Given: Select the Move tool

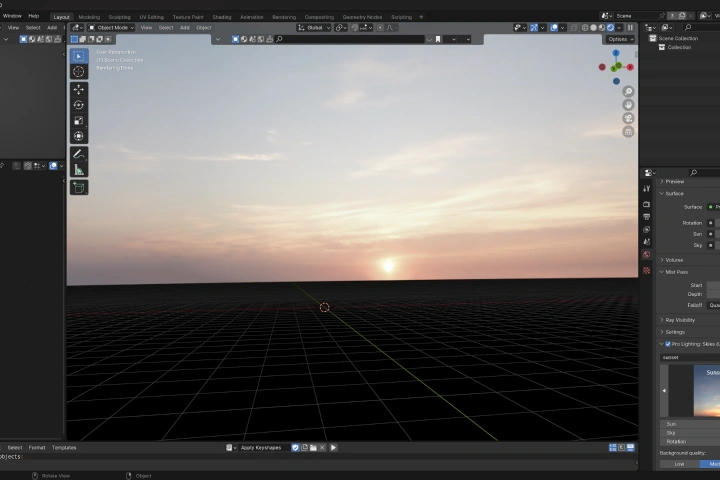Looking at the screenshot, I should coord(79,90).
